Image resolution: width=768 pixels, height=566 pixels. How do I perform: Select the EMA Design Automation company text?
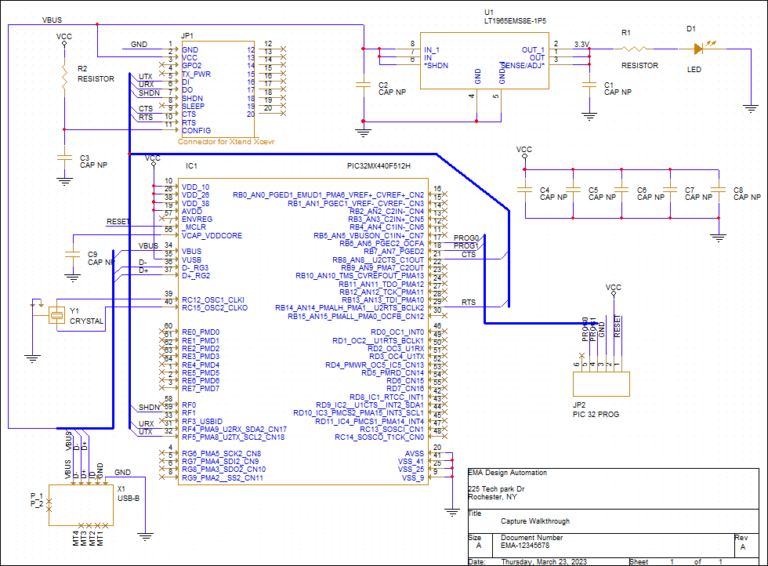click(509, 471)
